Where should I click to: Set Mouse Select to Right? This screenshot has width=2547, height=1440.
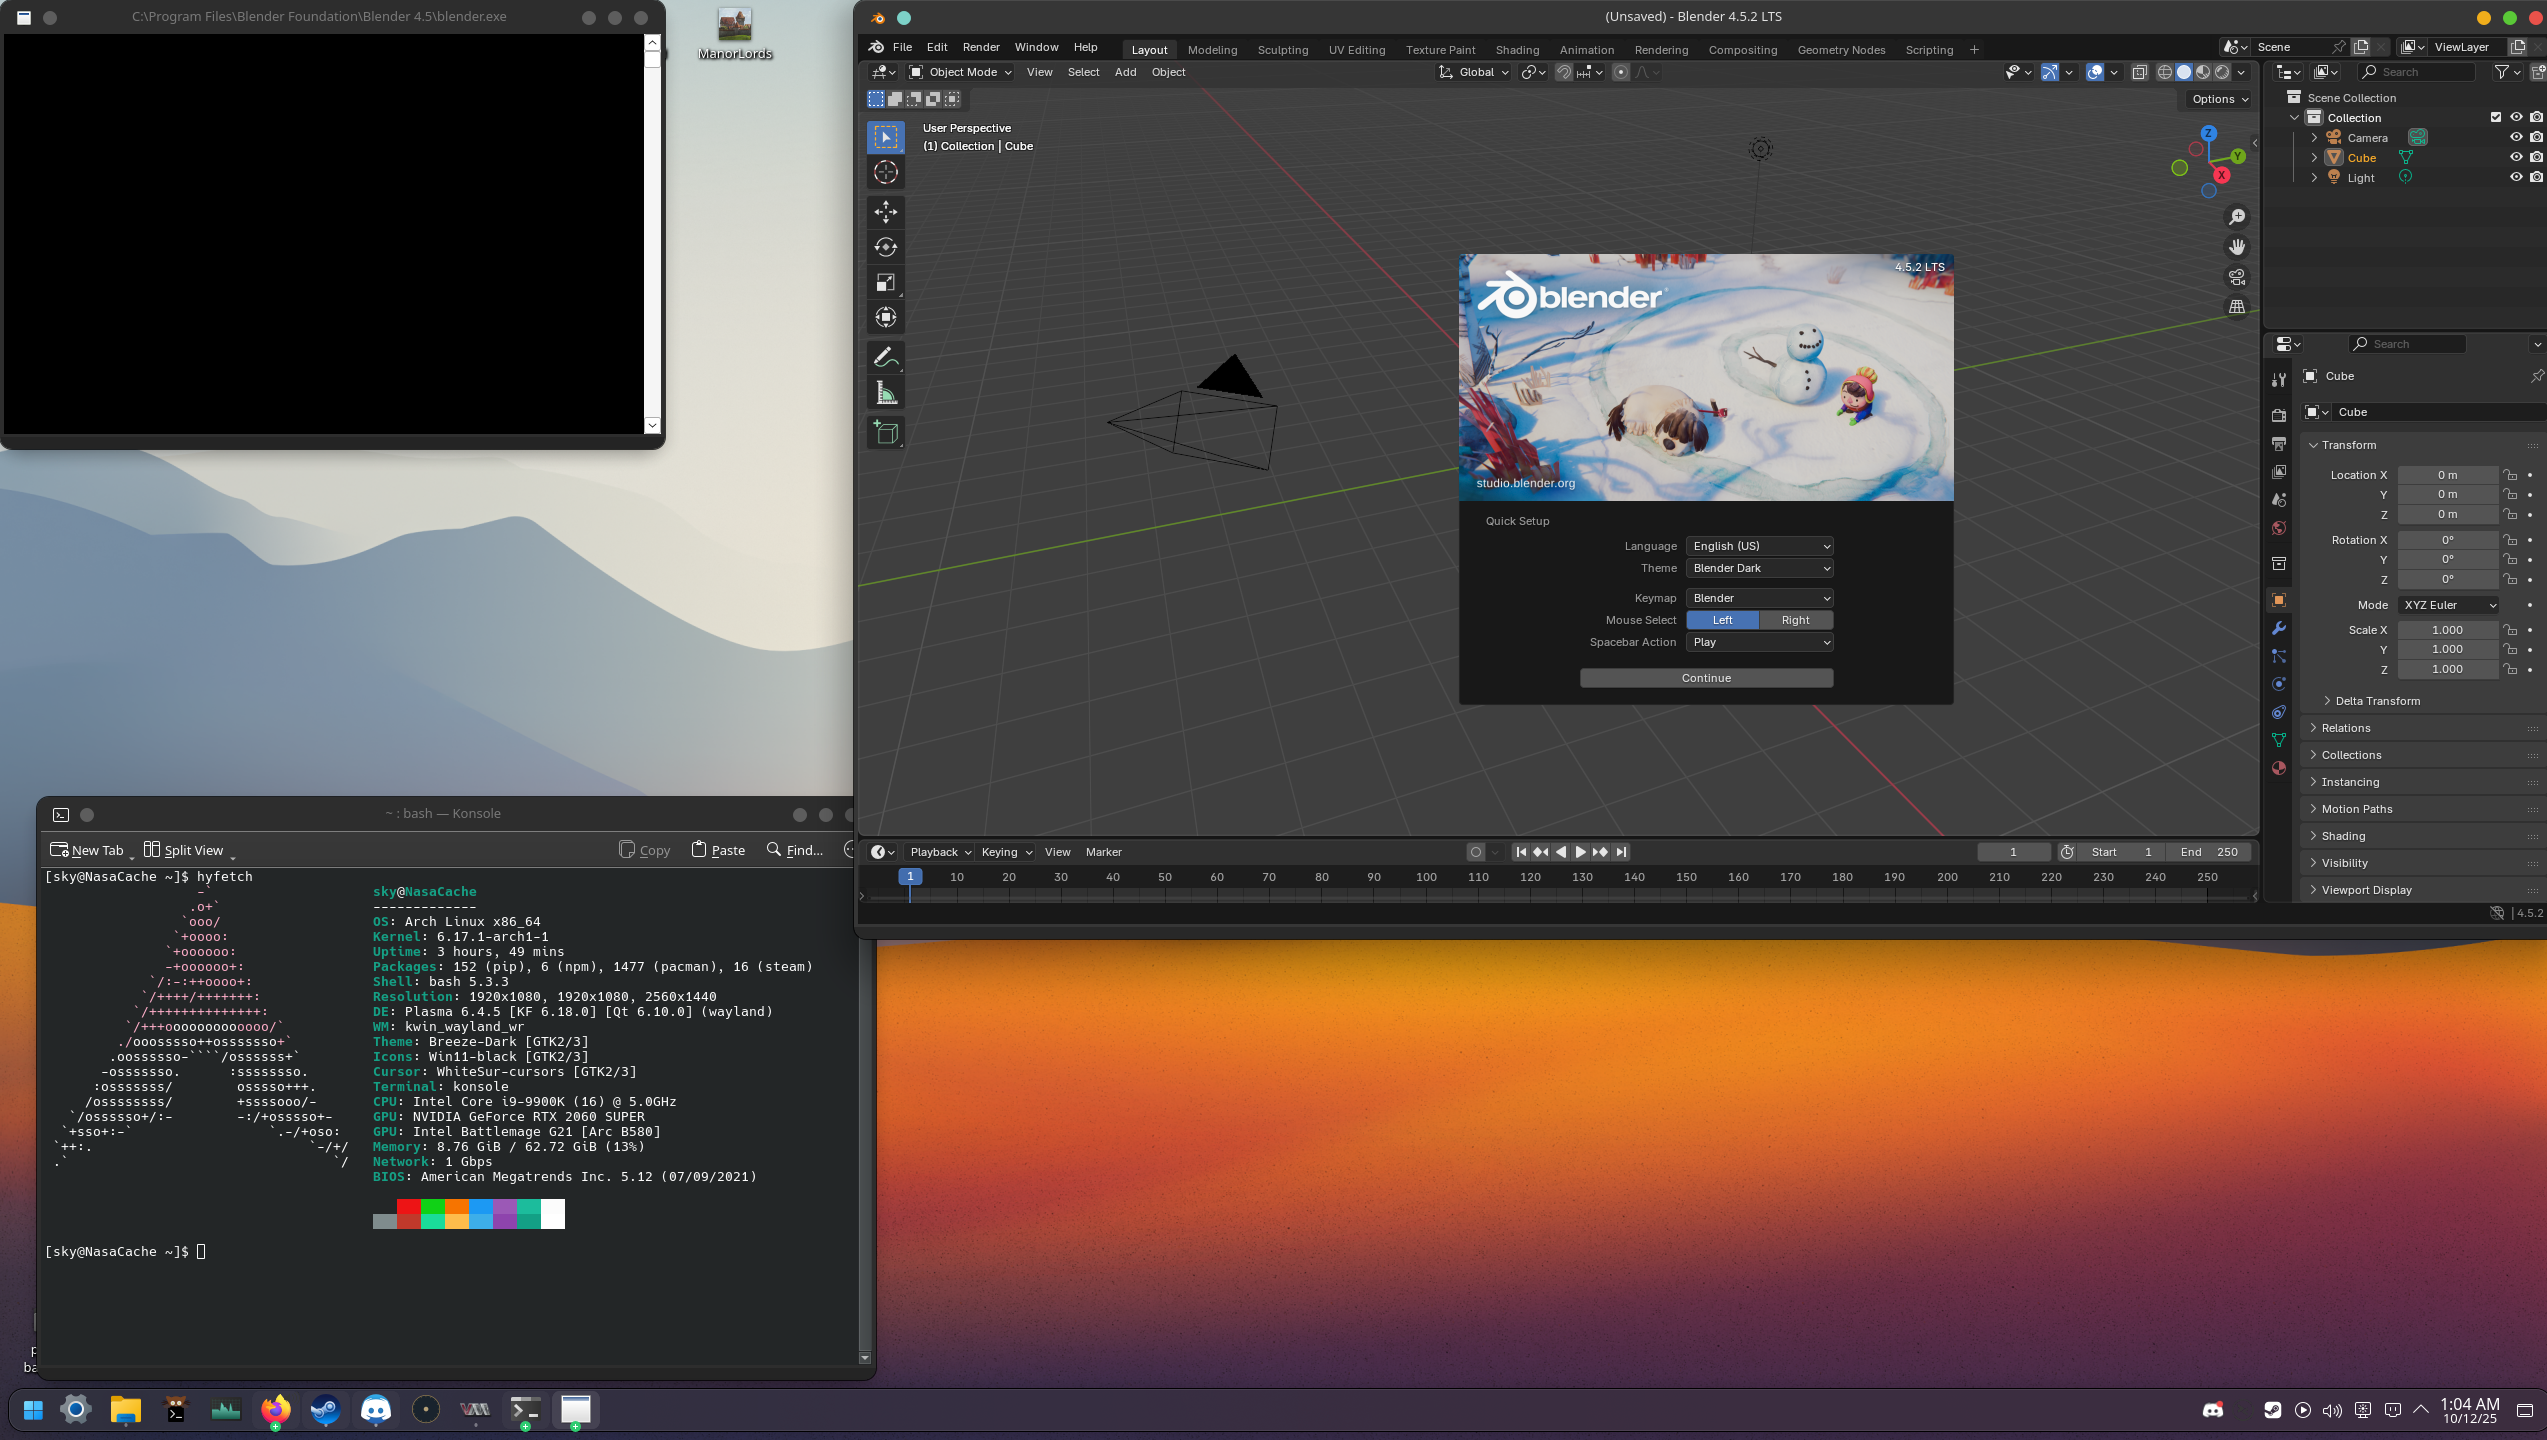[x=1795, y=620]
